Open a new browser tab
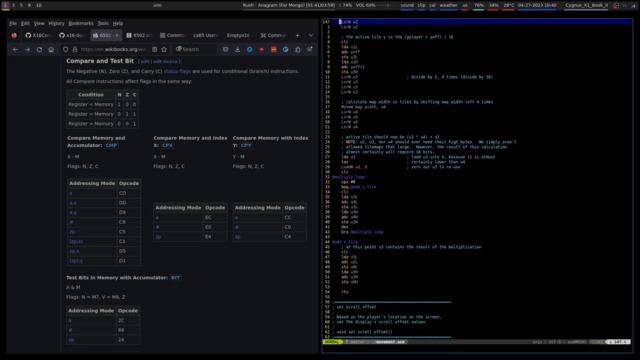The width and height of the screenshot is (640, 360). tap(297, 36)
